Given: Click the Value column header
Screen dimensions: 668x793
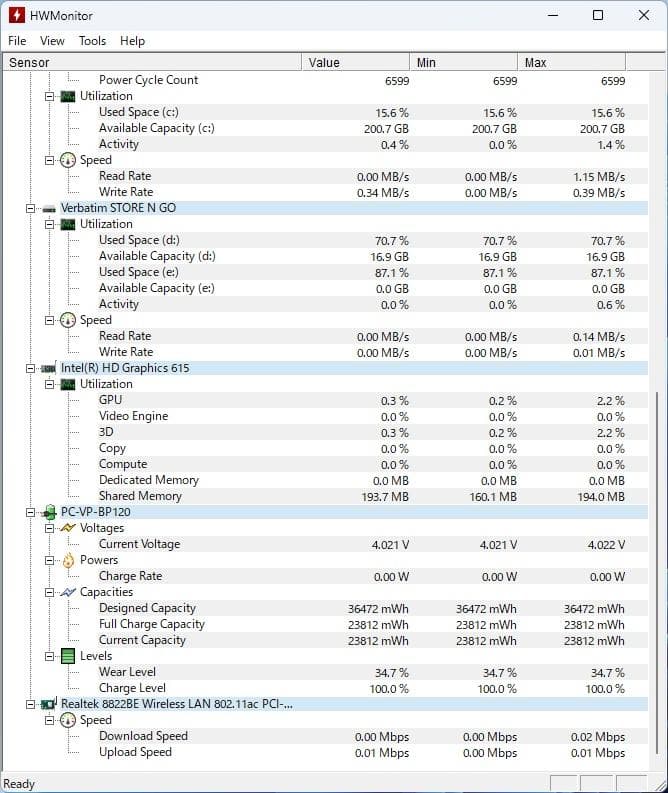Looking at the screenshot, I should point(355,62).
